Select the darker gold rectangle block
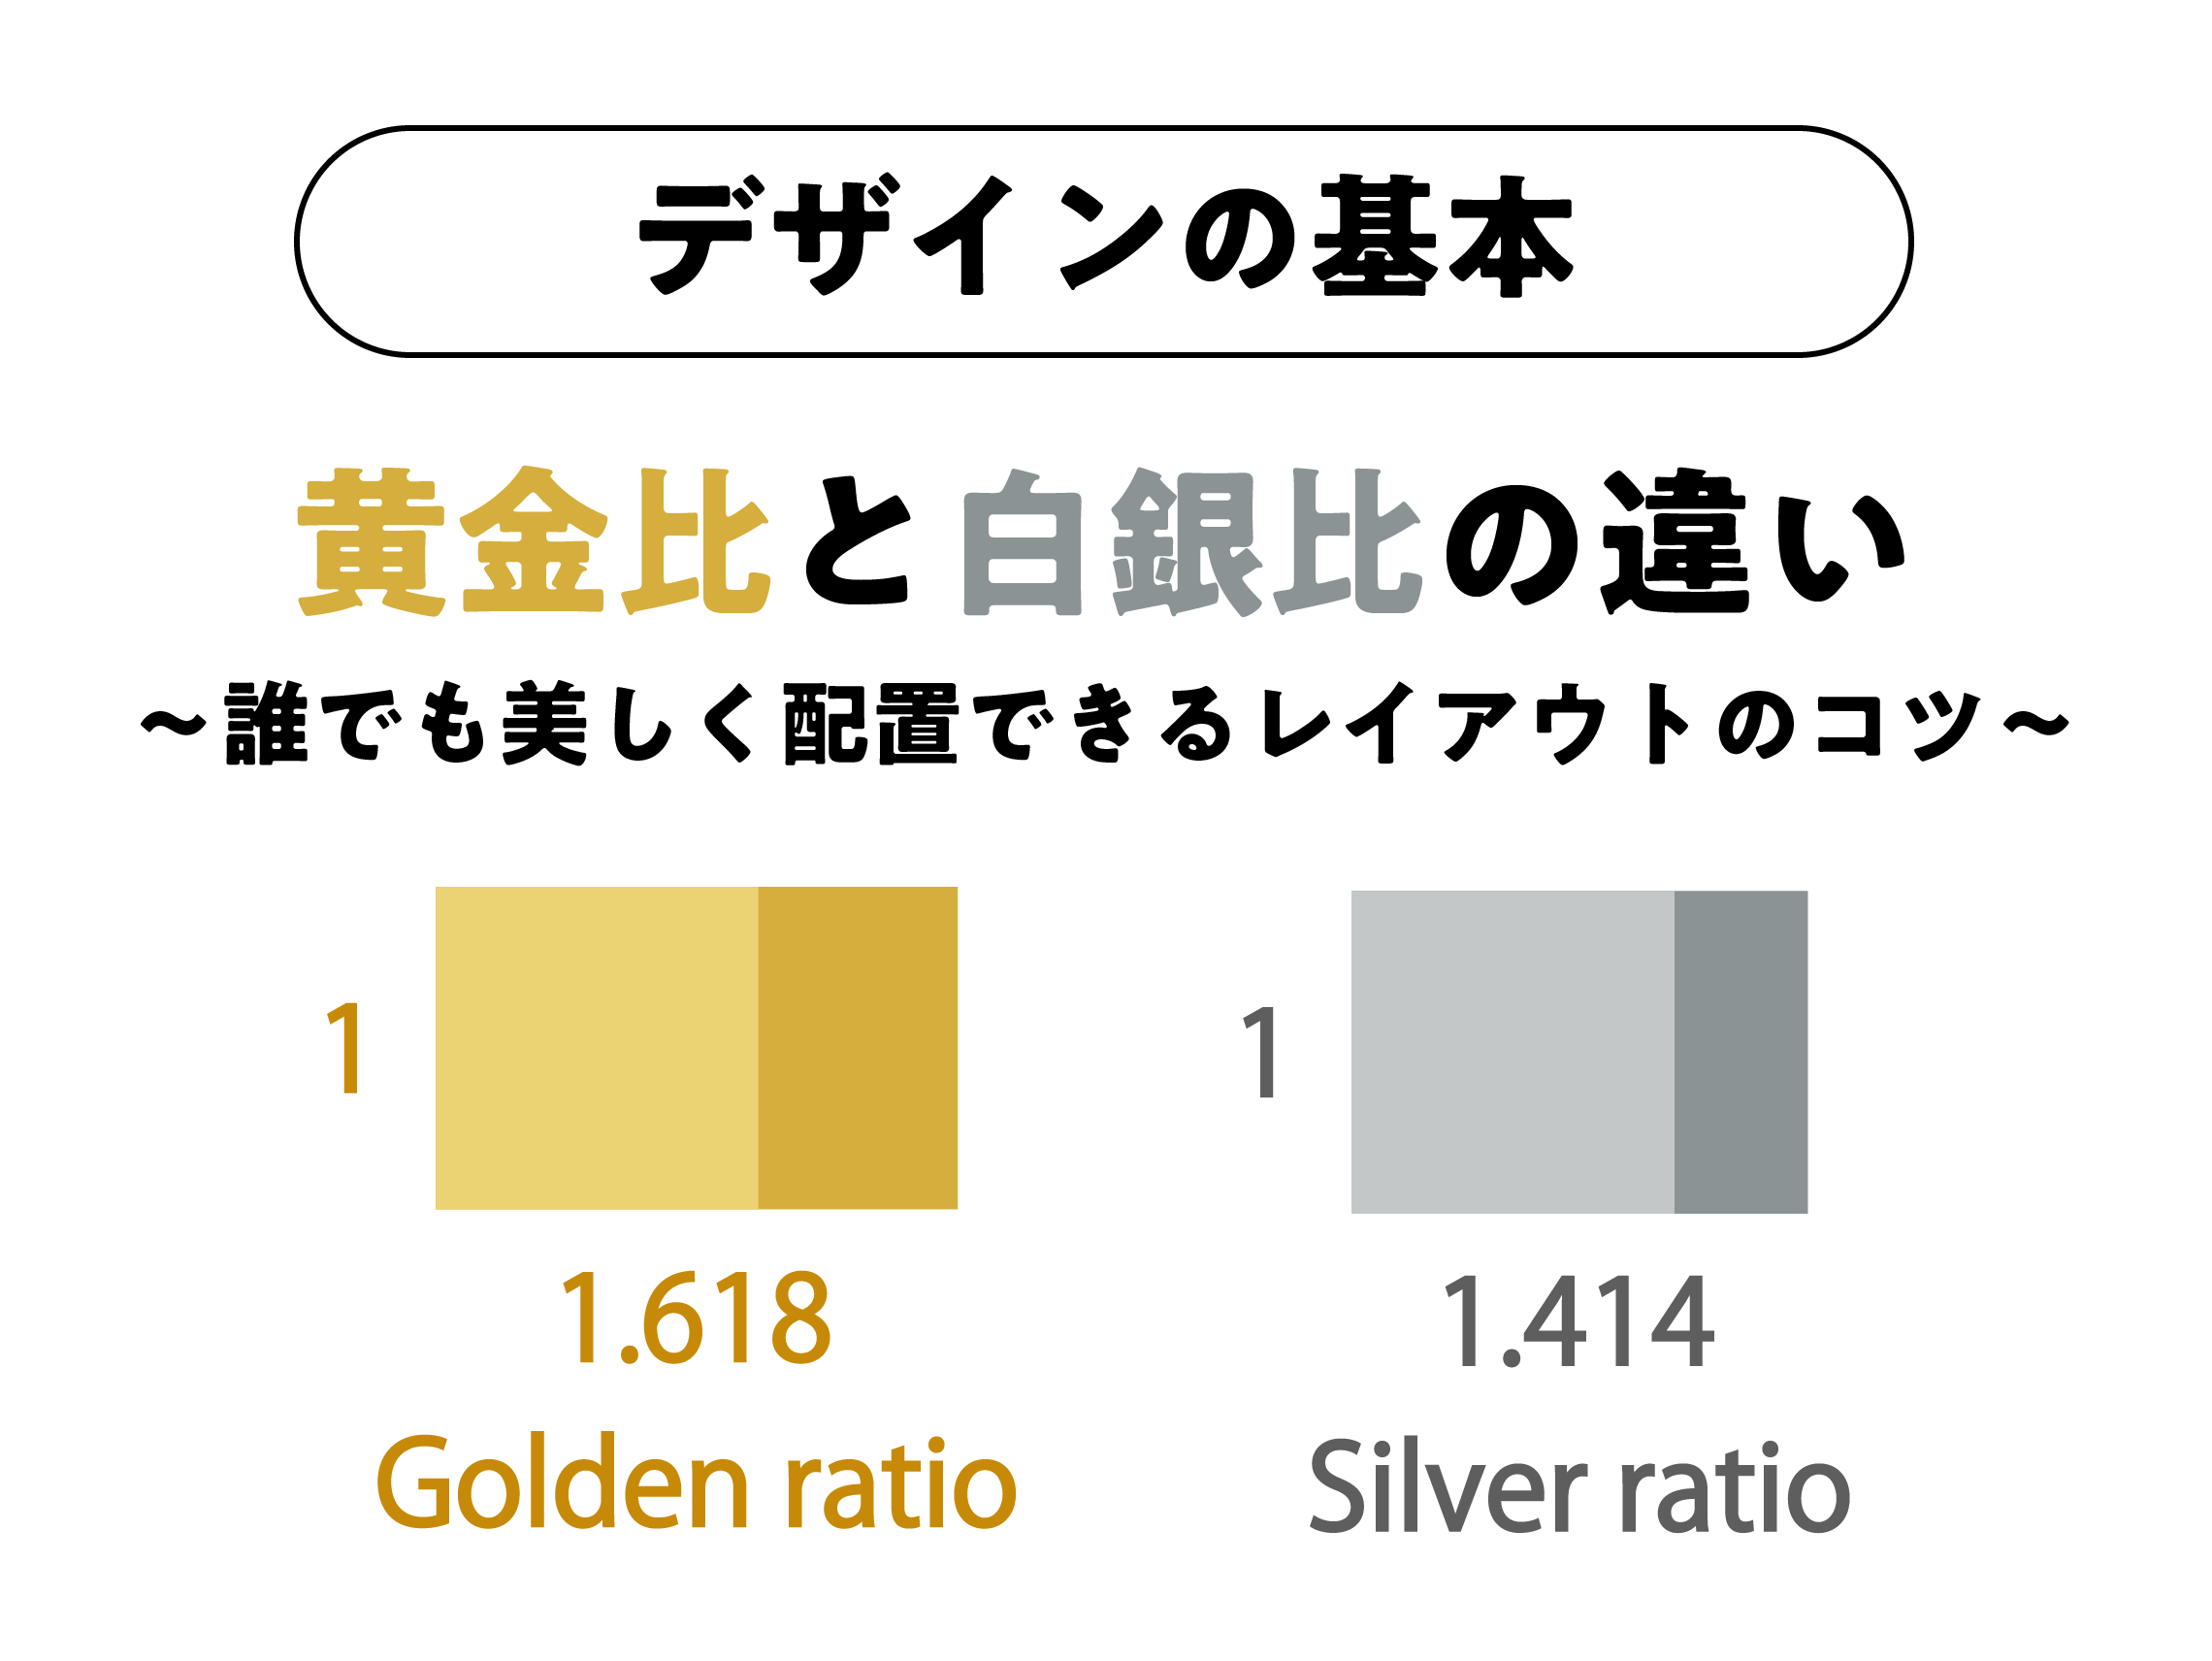The image size is (2212, 1661). pos(857,1048)
